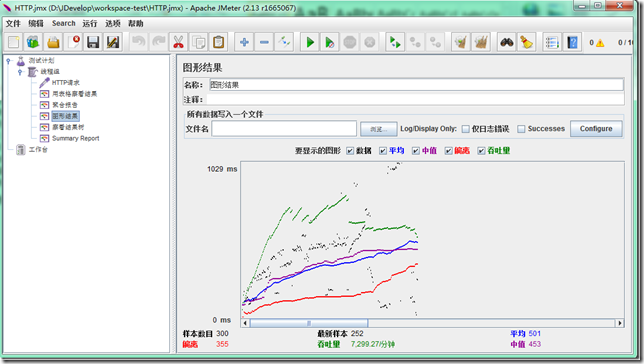The image size is (644, 364).
Task: Click the Copy toolbar icon
Action: coord(198,42)
